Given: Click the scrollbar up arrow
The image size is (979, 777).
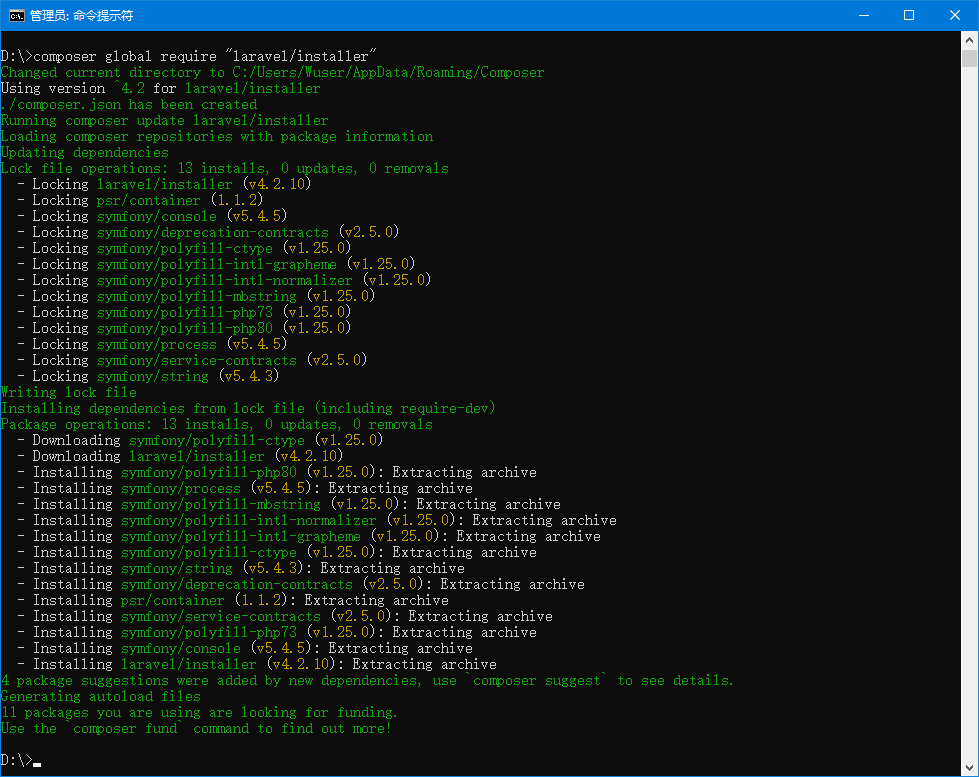Looking at the screenshot, I should coord(969,40).
